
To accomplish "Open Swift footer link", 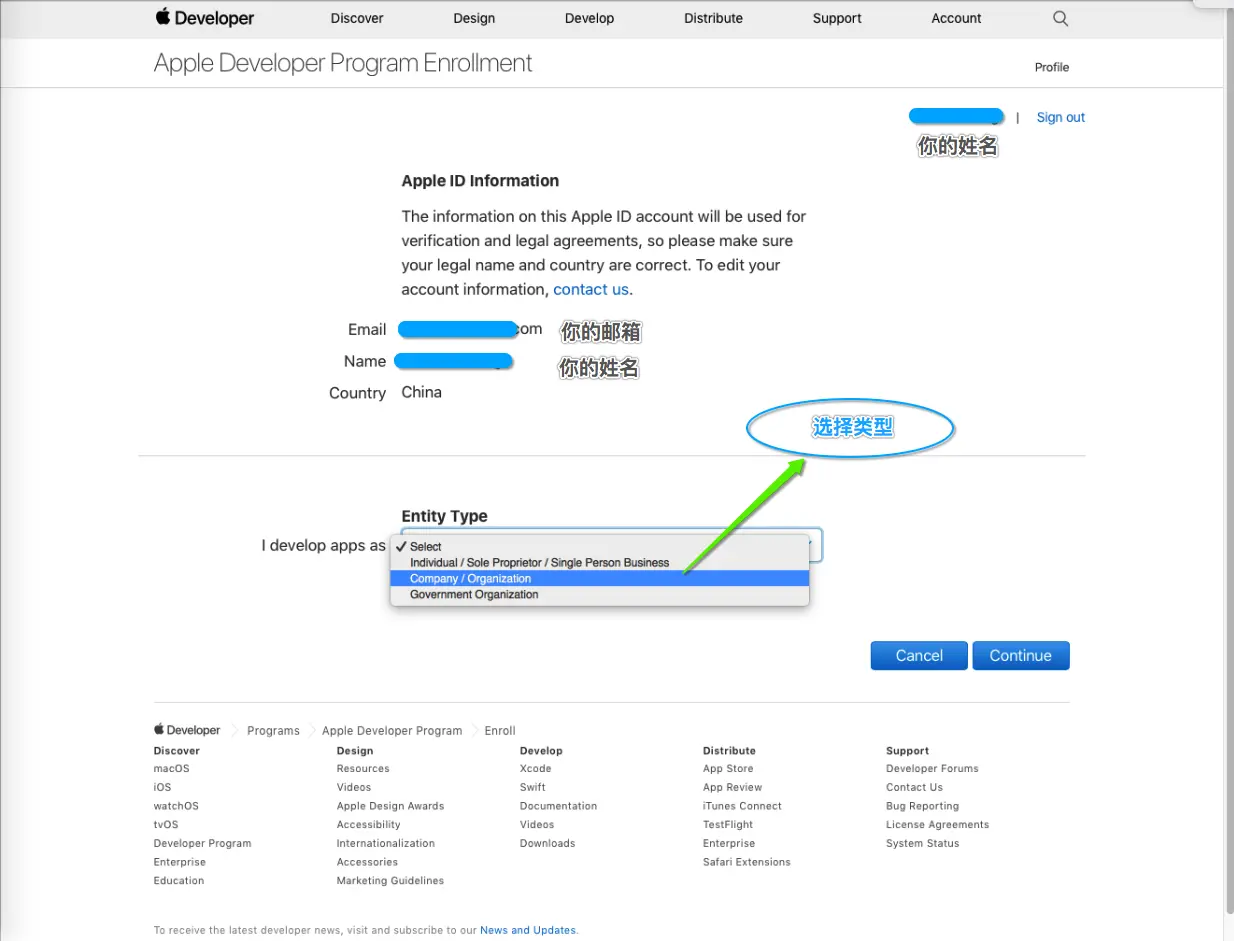I will (x=533, y=787).
